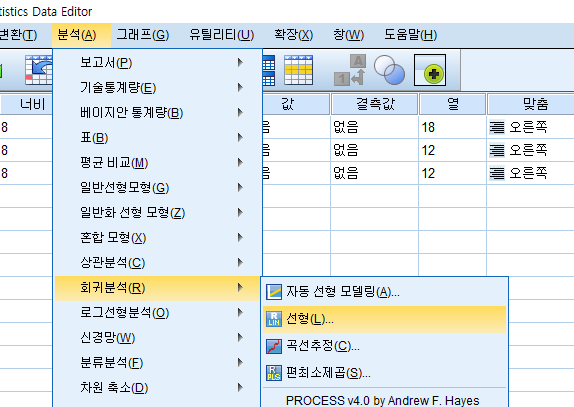Expand the 표(B) submenu
Image resolution: width=574 pixels, height=407 pixels.
pyautogui.click(x=157, y=138)
